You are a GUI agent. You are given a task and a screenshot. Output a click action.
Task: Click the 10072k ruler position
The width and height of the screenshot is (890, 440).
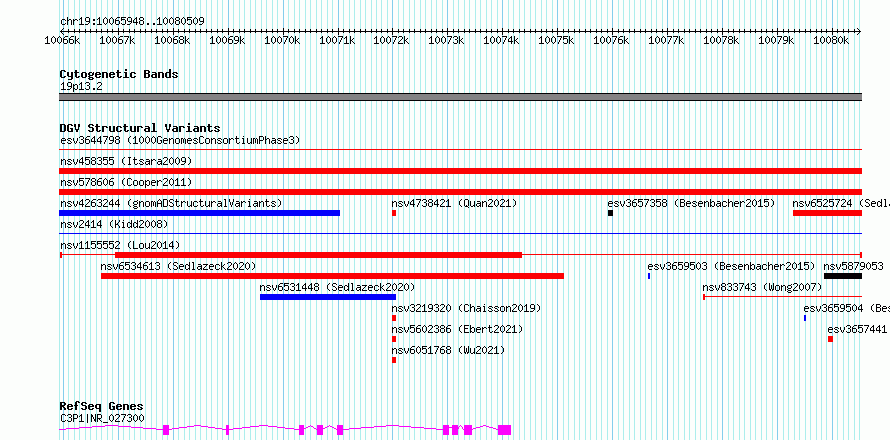click(x=392, y=40)
